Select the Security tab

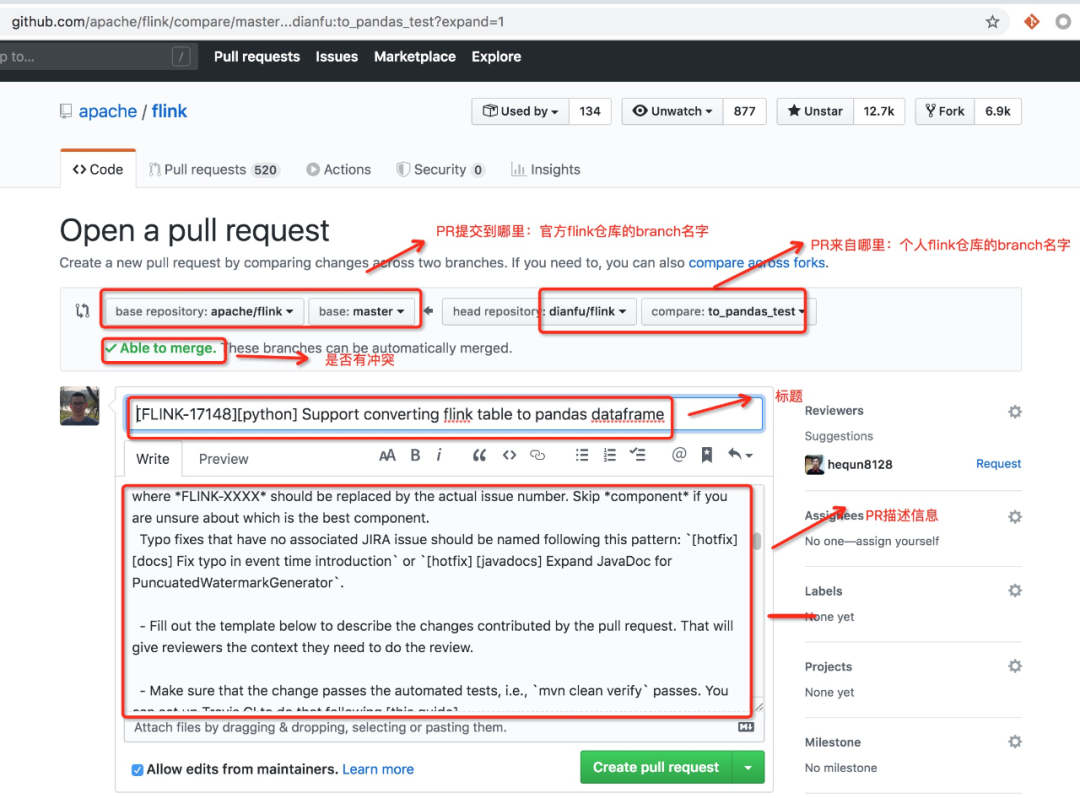(441, 169)
